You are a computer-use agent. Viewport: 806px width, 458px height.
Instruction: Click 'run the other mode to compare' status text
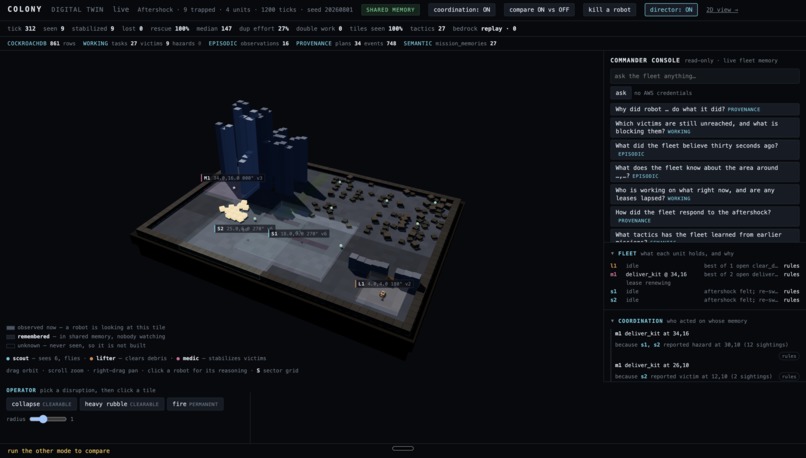tap(59, 451)
